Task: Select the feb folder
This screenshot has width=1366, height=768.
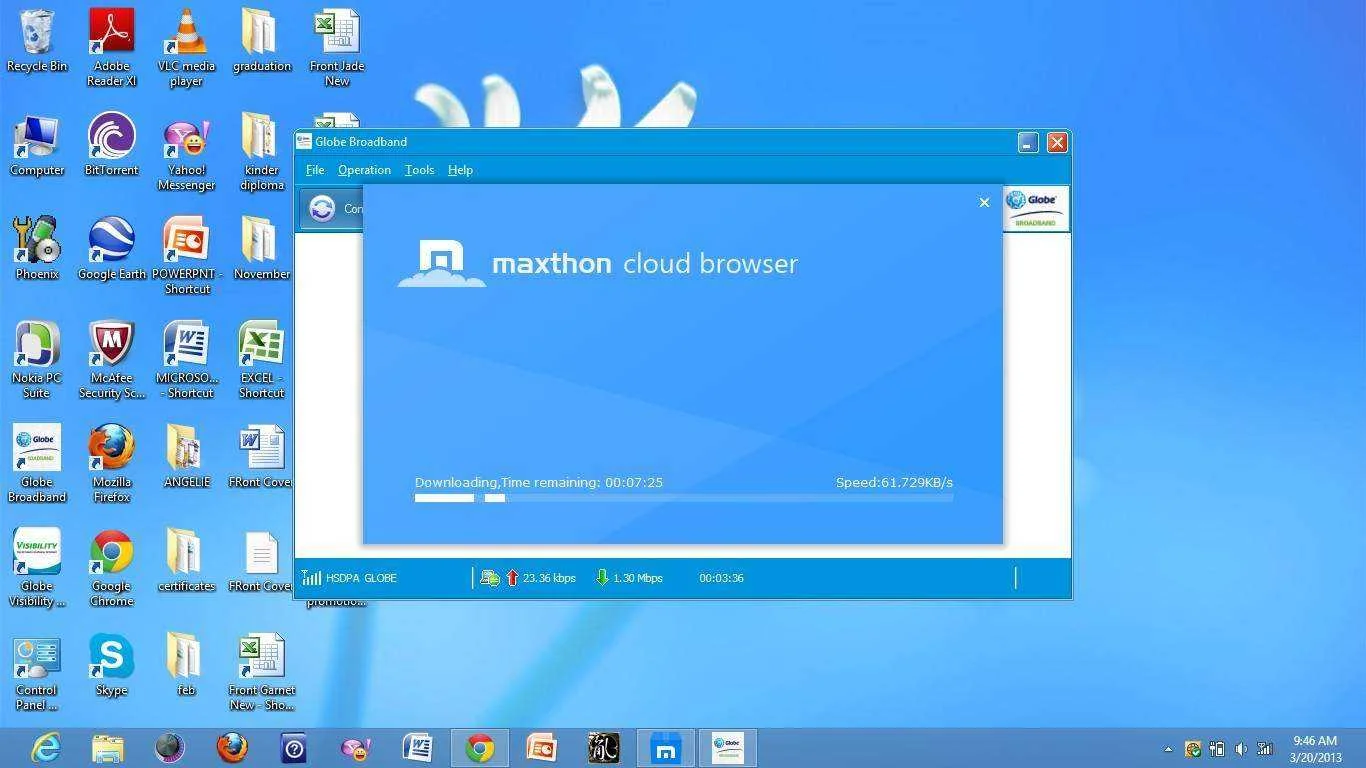Action: pyautogui.click(x=186, y=666)
